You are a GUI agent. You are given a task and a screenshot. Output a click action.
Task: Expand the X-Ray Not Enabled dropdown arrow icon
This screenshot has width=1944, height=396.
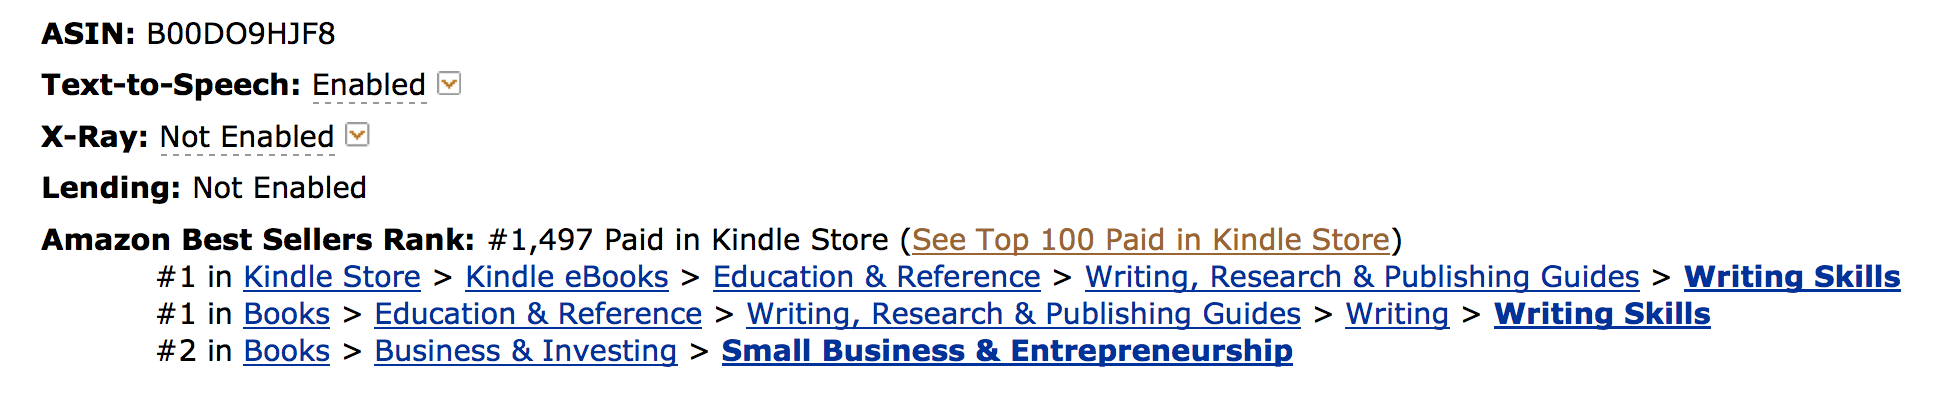357,135
